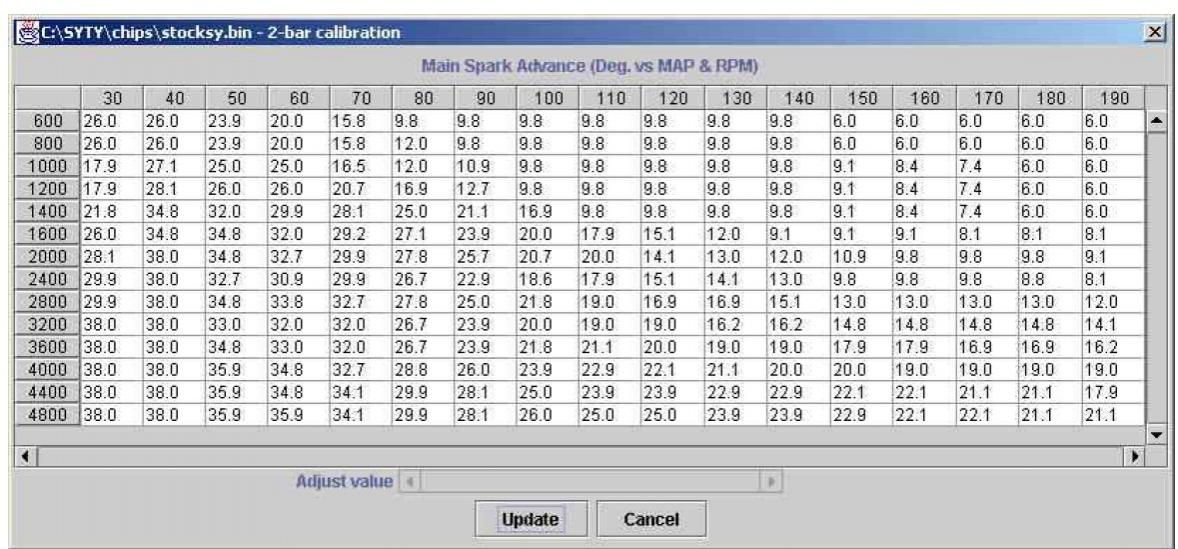
Task: Select the cell at 4800 RPM, 190 MAP
Action: pyautogui.click(x=1111, y=415)
